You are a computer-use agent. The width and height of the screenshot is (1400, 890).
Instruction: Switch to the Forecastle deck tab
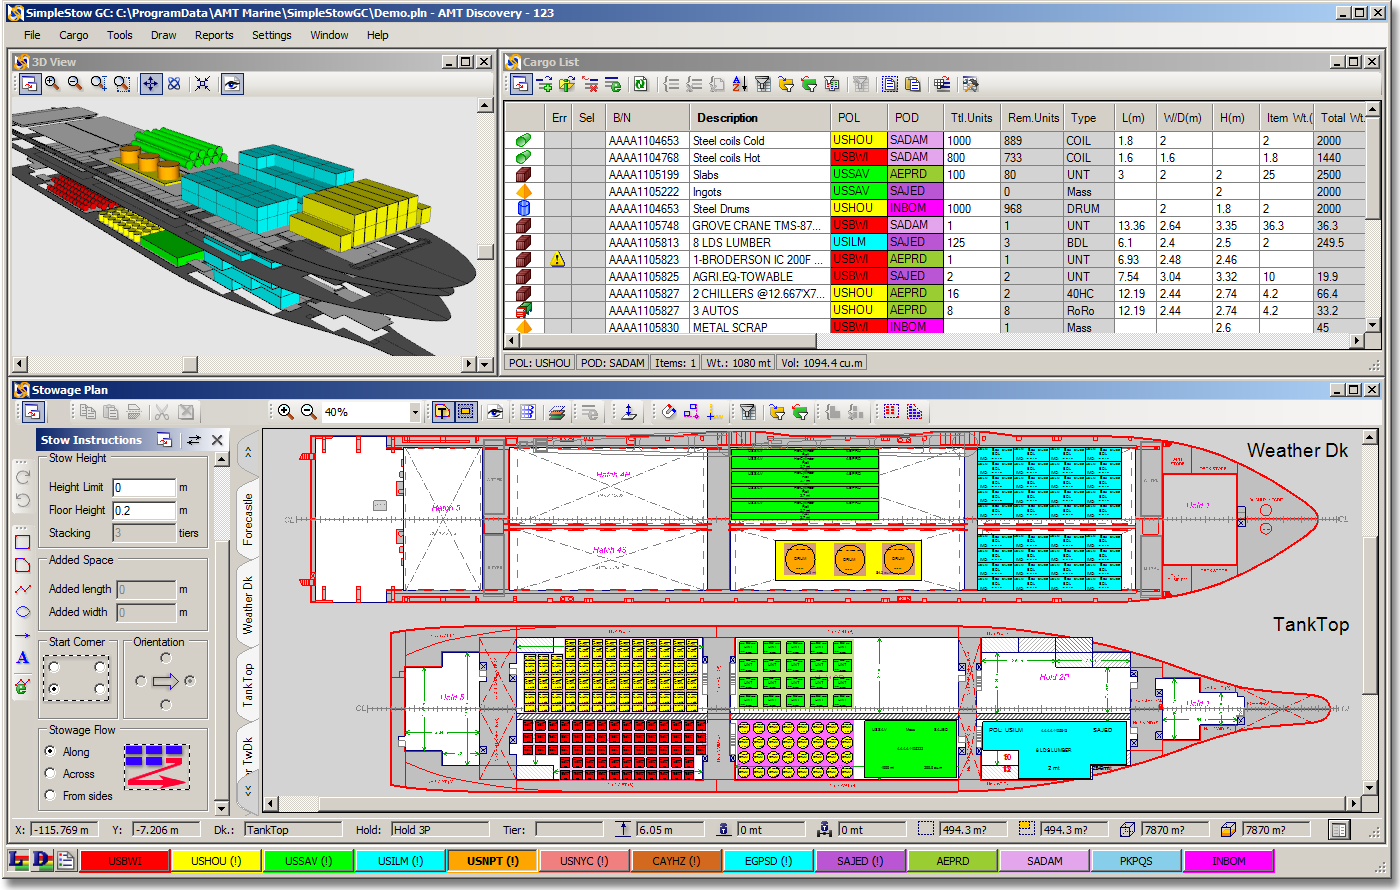click(248, 518)
